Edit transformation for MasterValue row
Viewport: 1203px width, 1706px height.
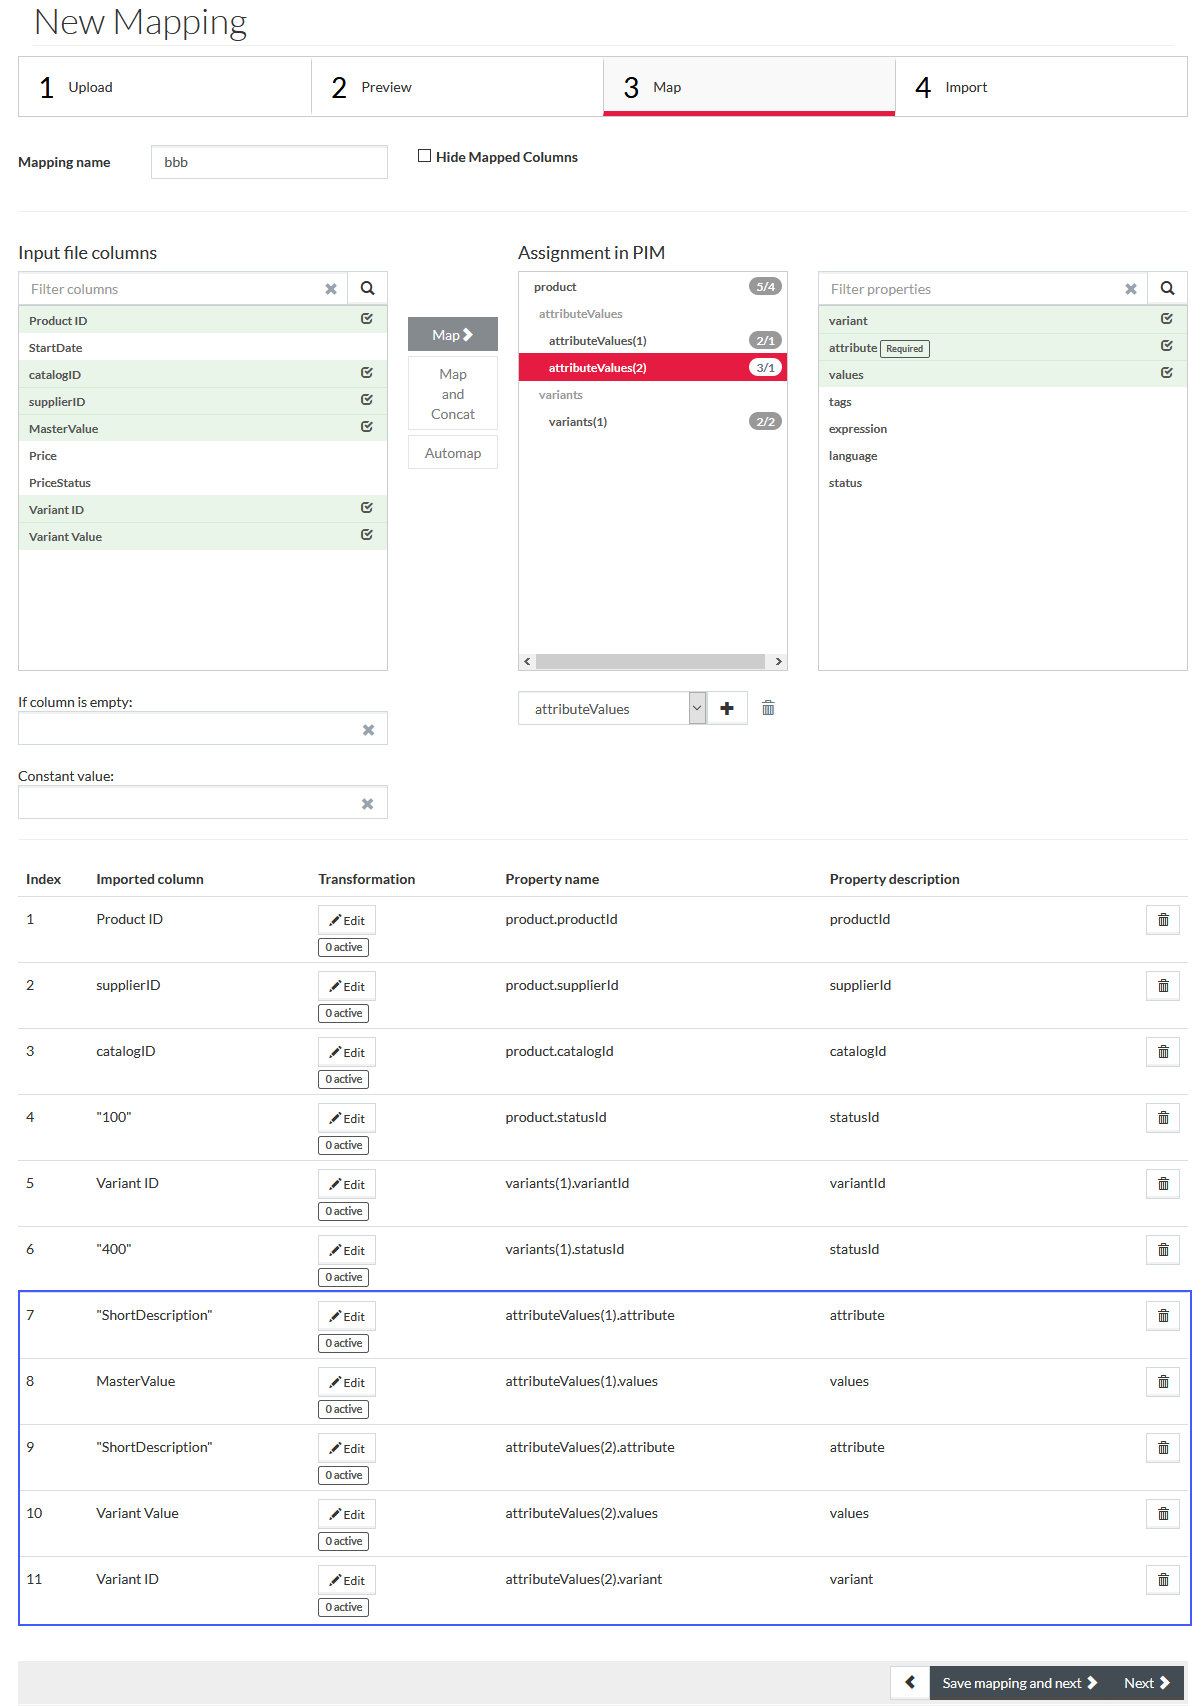[x=347, y=1382]
